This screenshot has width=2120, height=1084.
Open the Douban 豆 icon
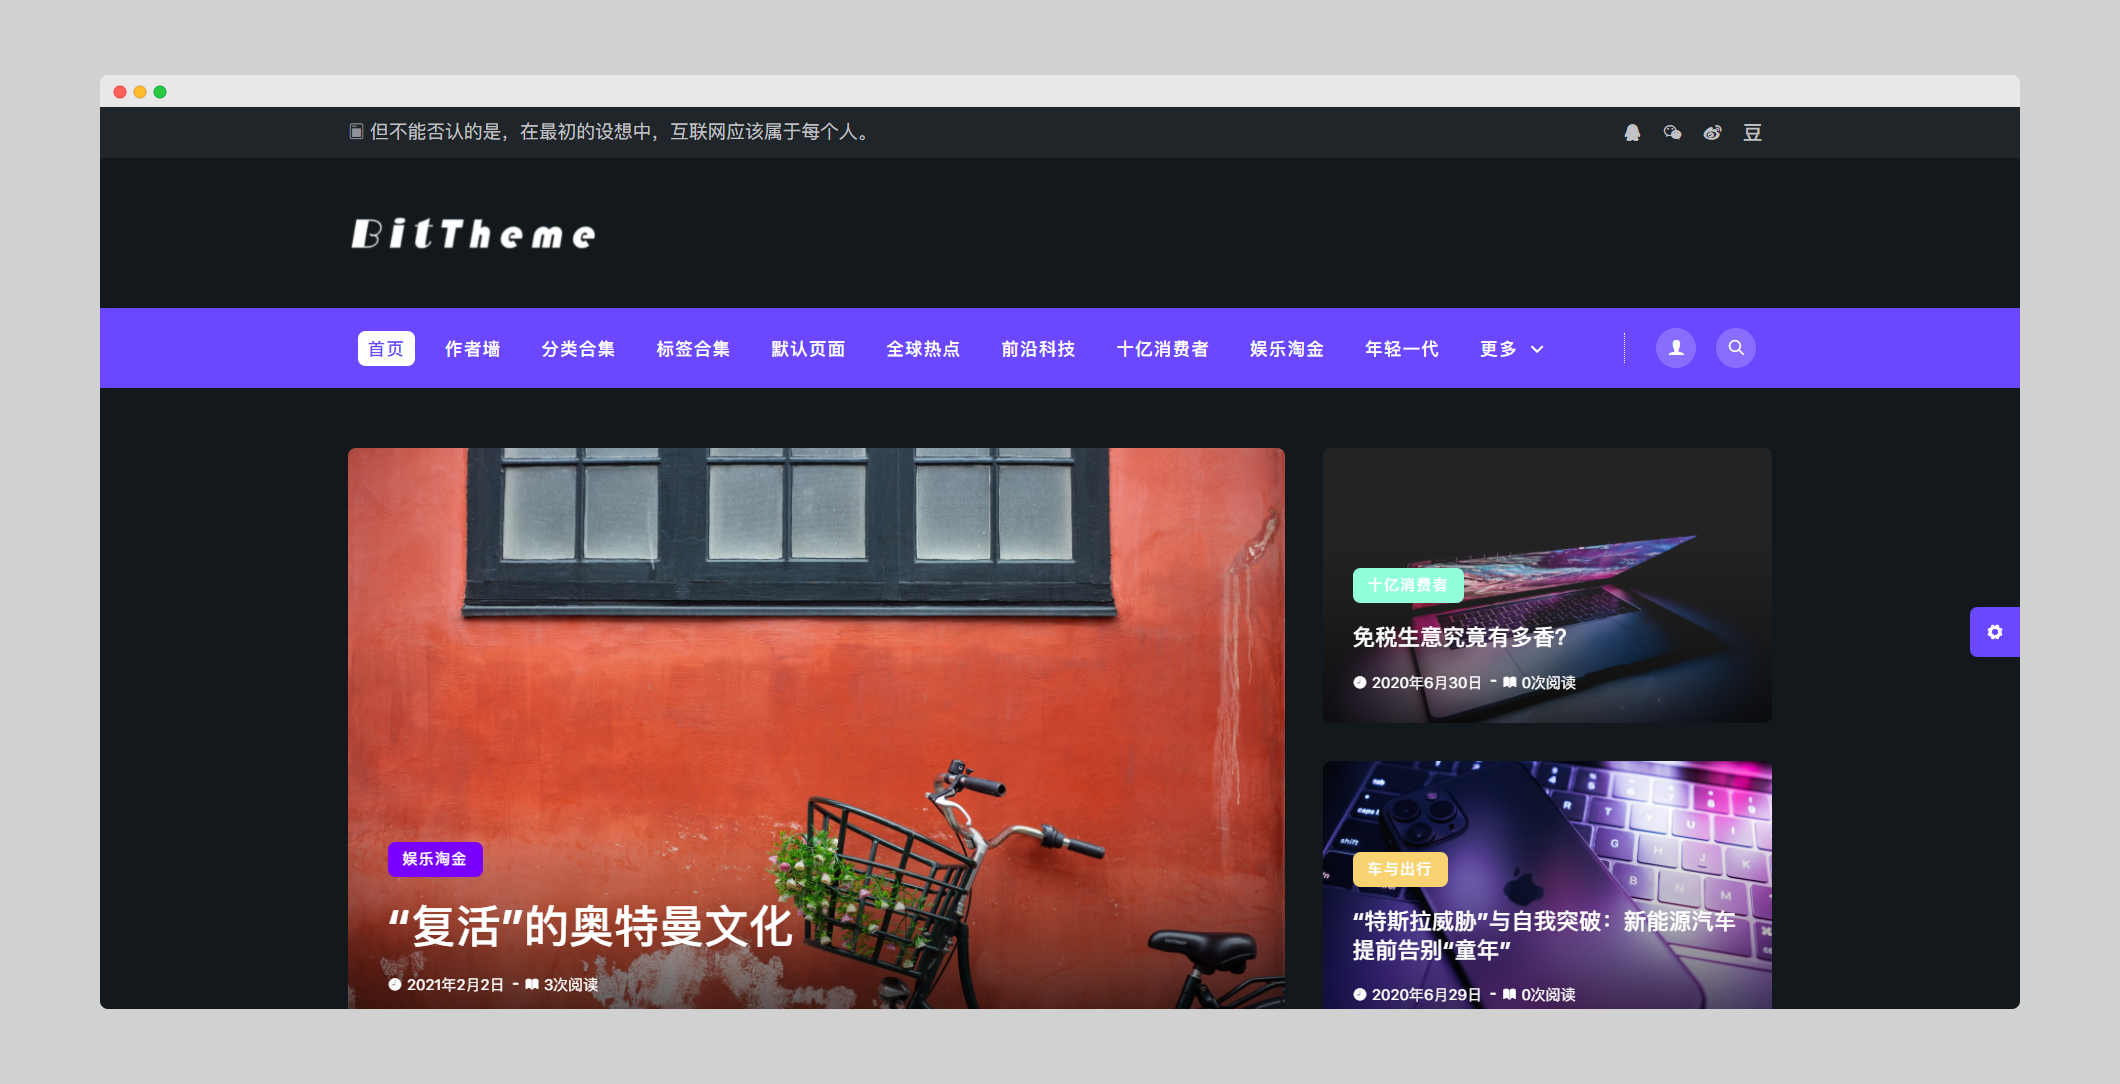(1752, 132)
